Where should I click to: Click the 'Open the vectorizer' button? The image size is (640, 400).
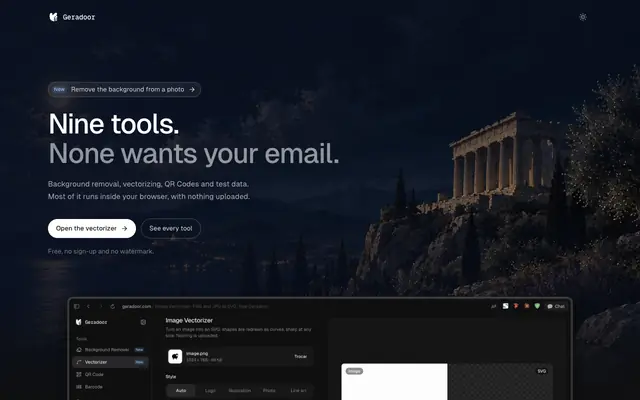92,229
